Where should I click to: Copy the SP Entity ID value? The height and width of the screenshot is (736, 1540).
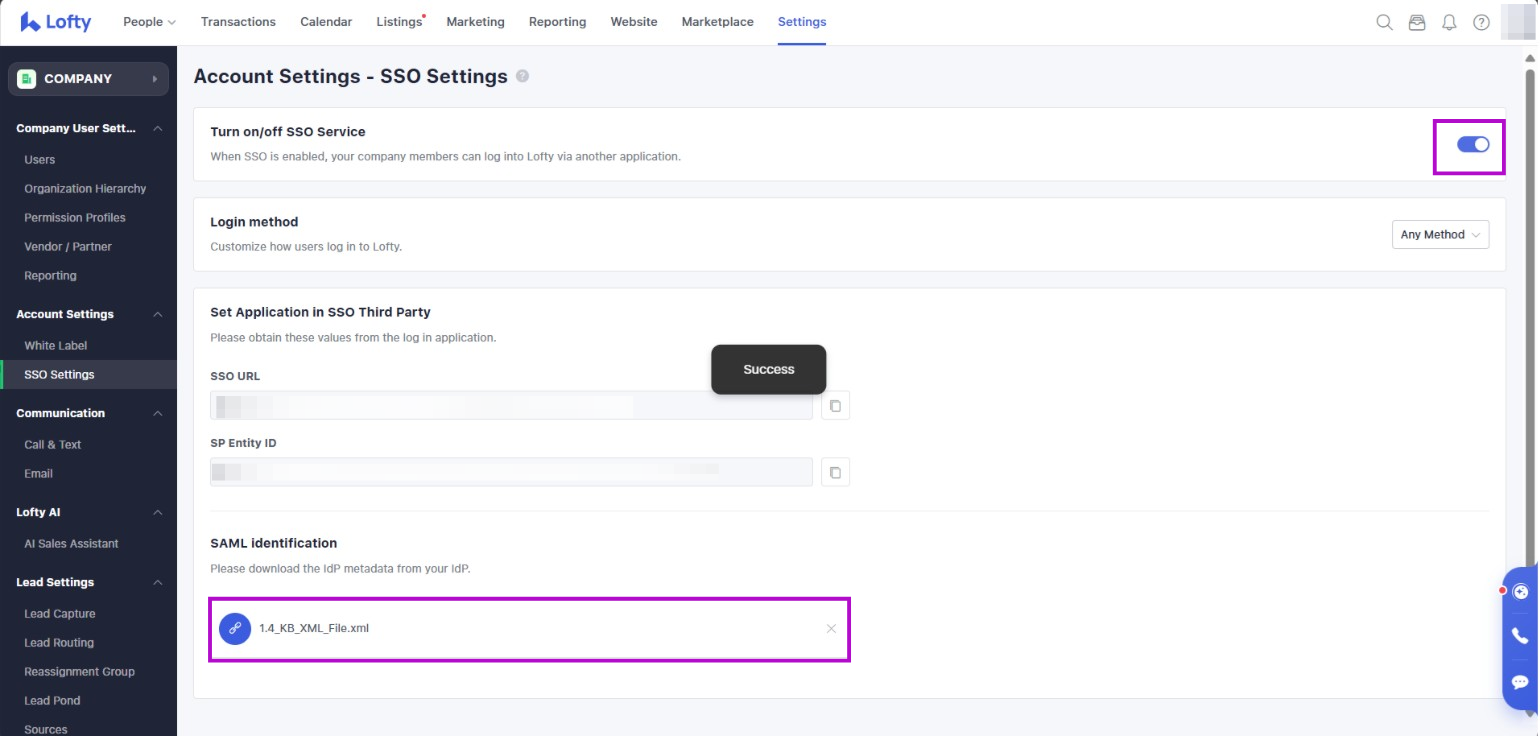tap(835, 472)
